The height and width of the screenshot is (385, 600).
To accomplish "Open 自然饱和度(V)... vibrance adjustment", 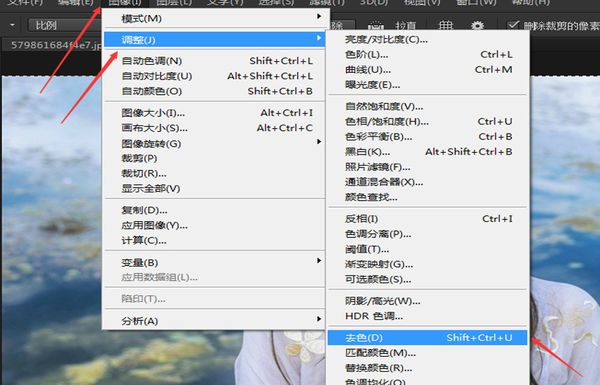I will click(428, 106).
